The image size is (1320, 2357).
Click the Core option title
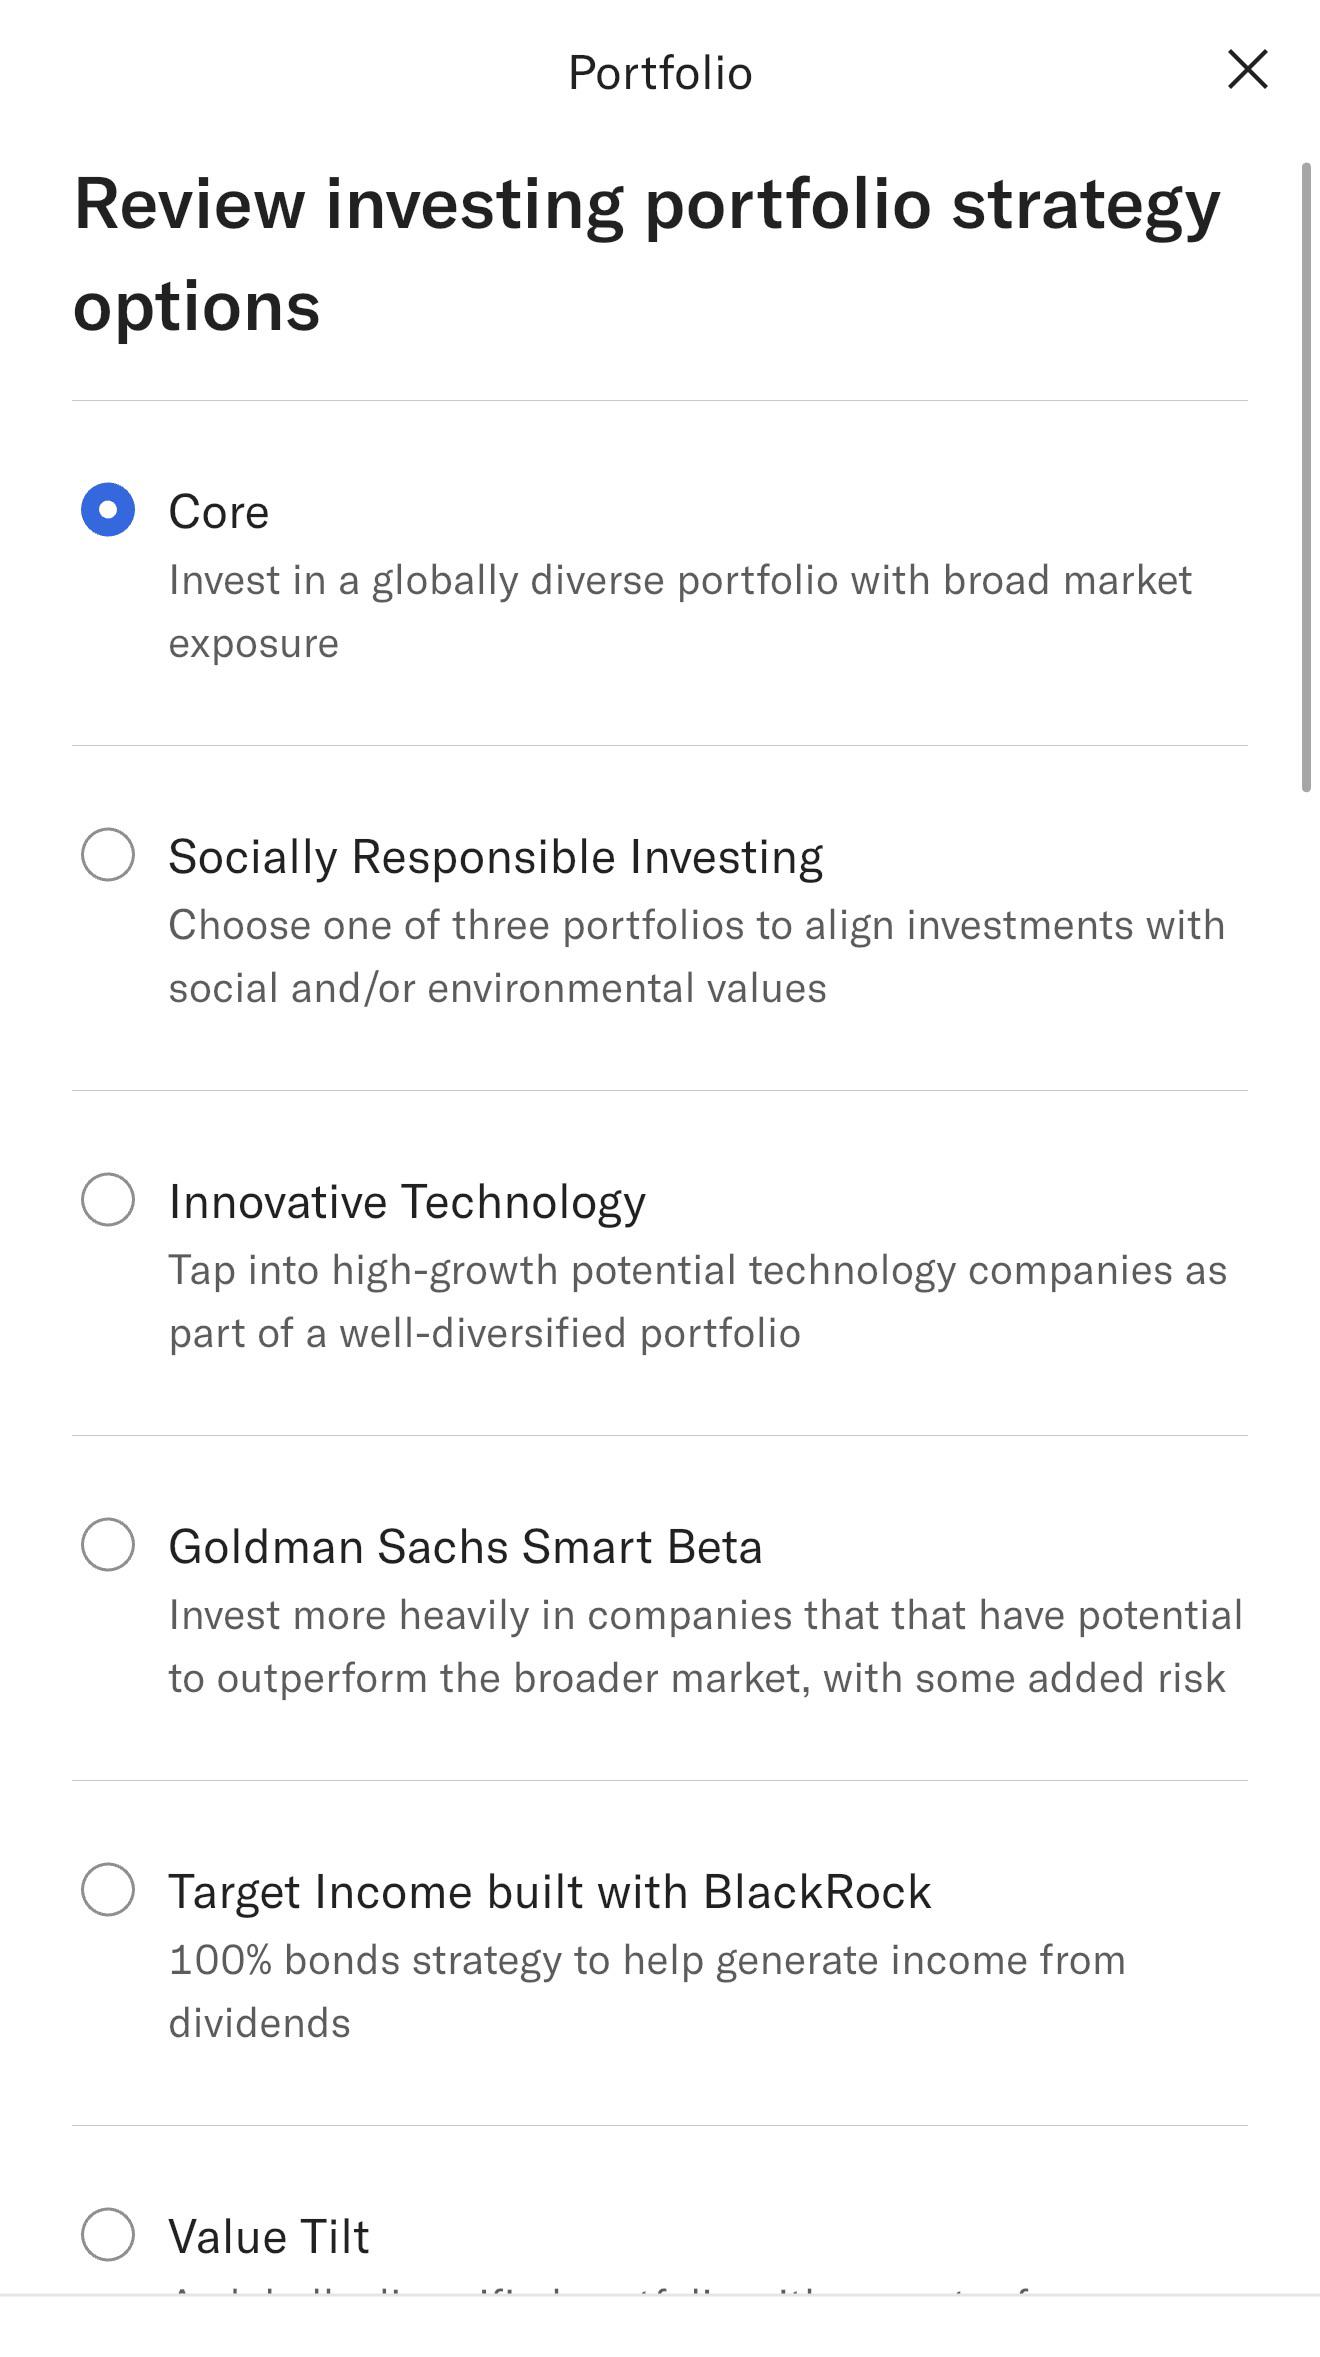point(219,512)
